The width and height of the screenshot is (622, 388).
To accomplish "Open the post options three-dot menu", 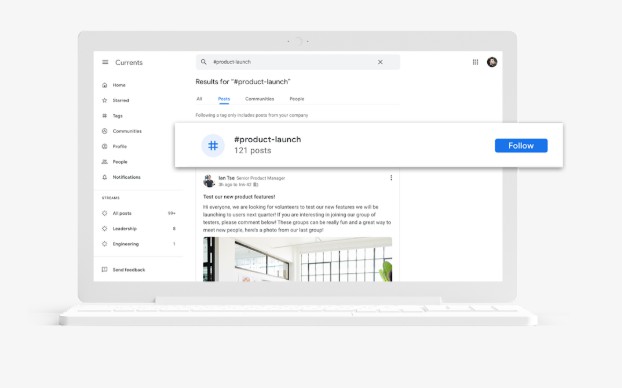I will (391, 178).
